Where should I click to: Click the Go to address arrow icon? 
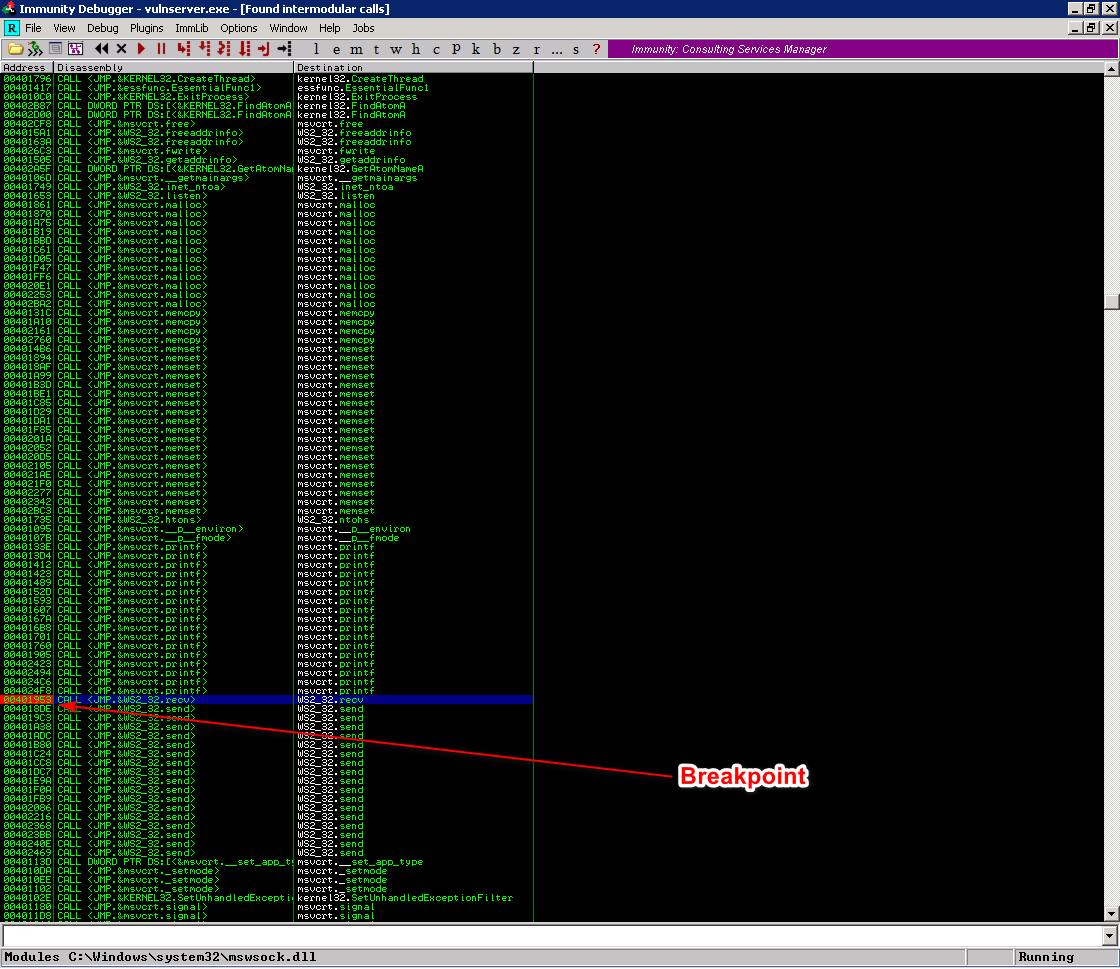click(284, 49)
